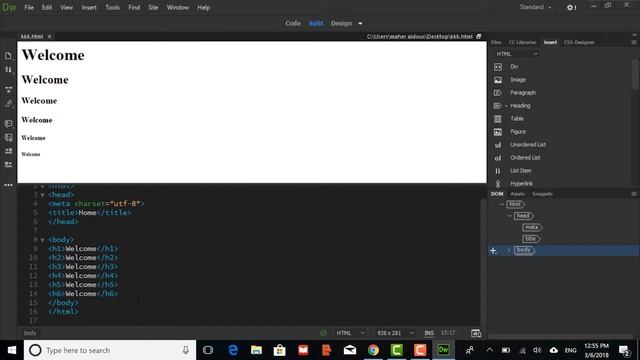Open the Edit menu
This screenshot has height=360, width=640.
47,7
